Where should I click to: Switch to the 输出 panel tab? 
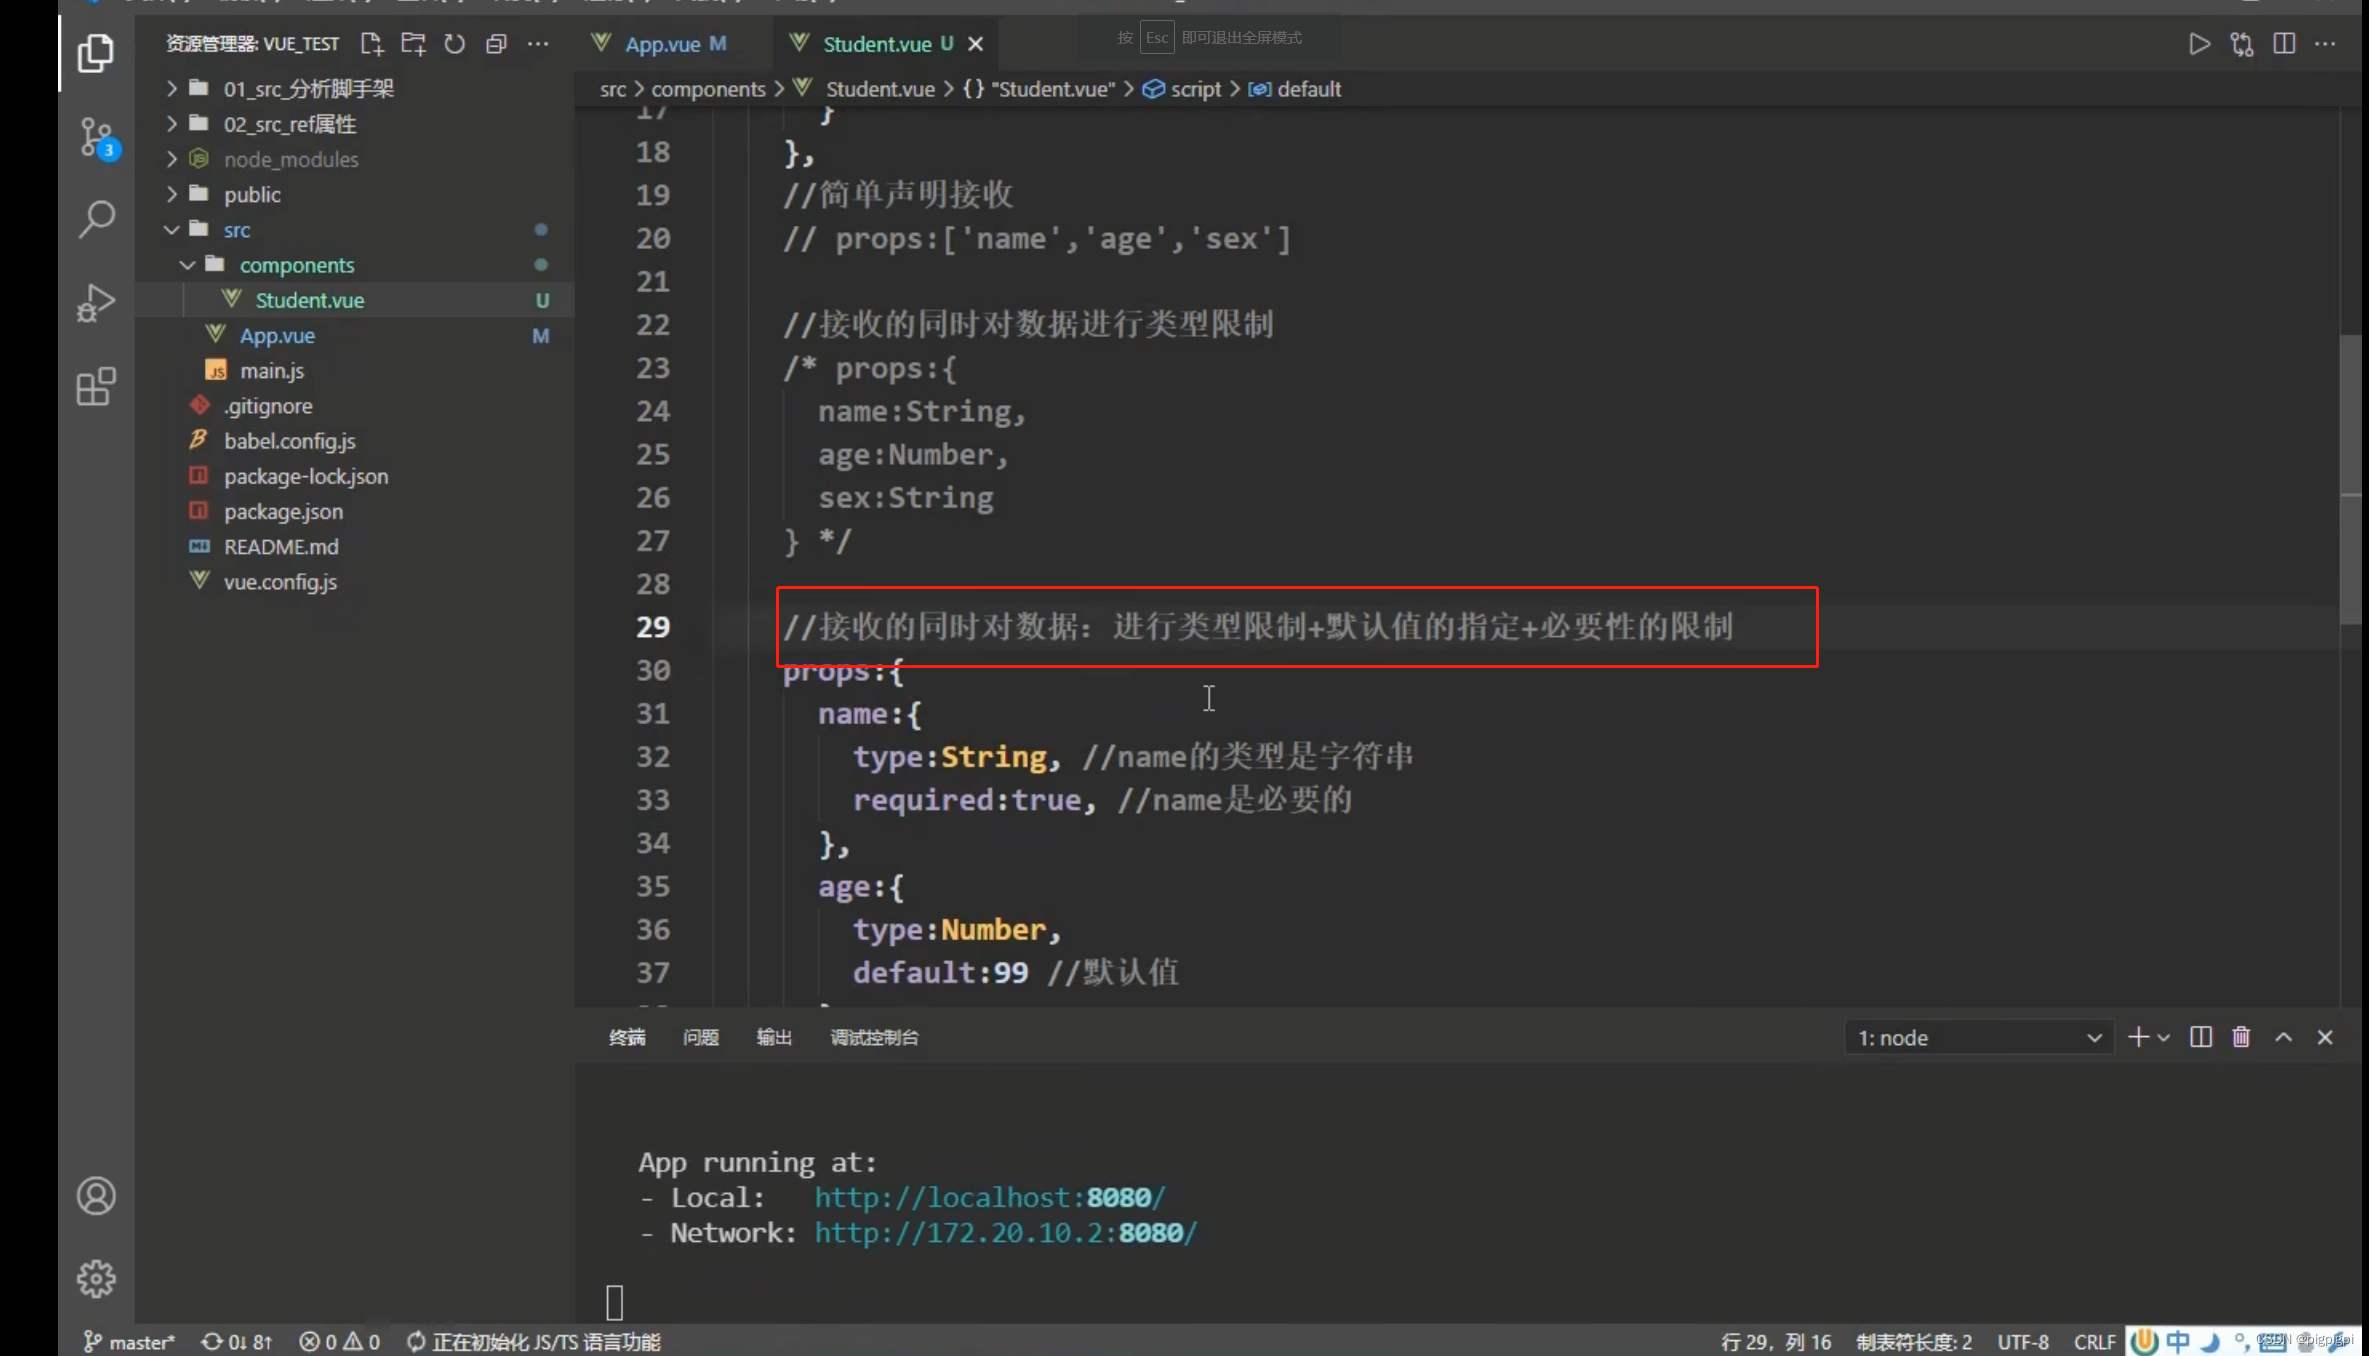coord(774,1037)
